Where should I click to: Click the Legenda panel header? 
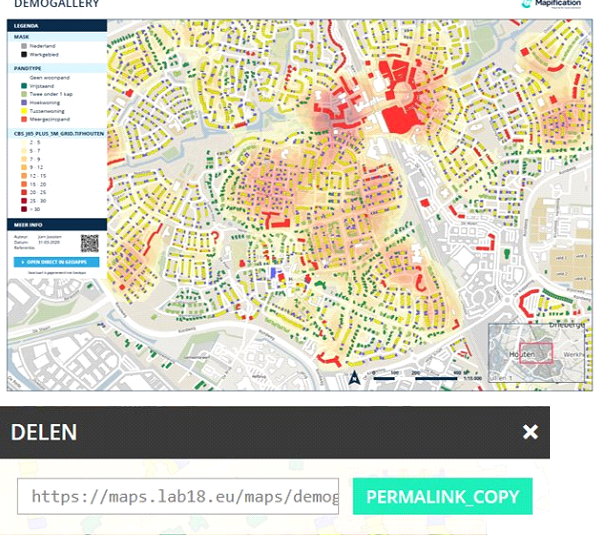click(x=57, y=26)
